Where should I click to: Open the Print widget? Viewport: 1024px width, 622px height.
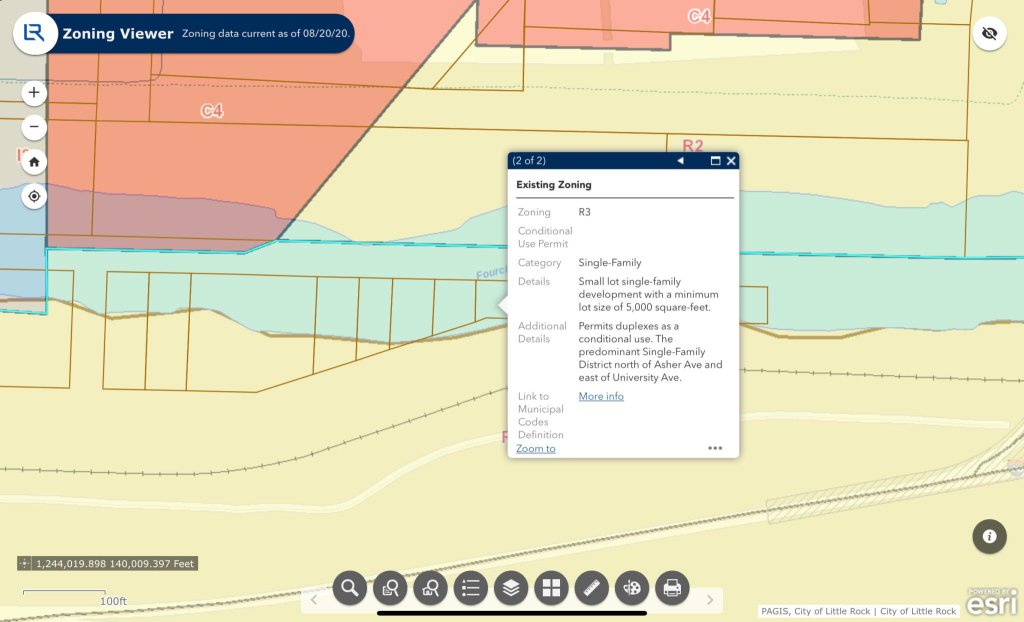[672, 588]
